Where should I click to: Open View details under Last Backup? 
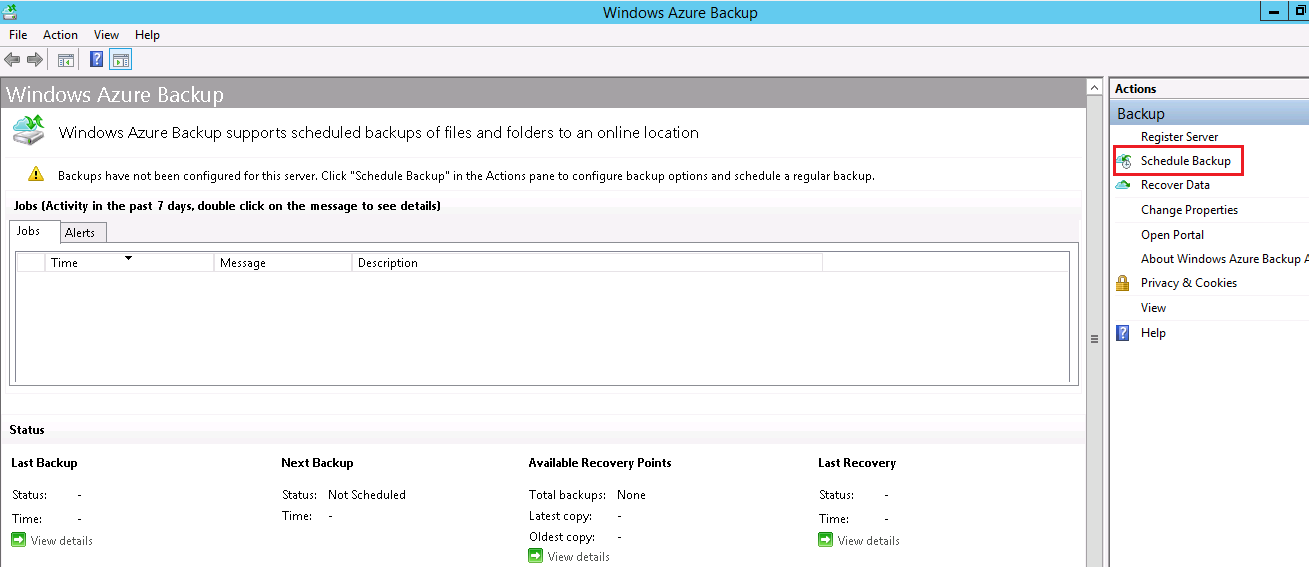pyautogui.click(x=62, y=541)
